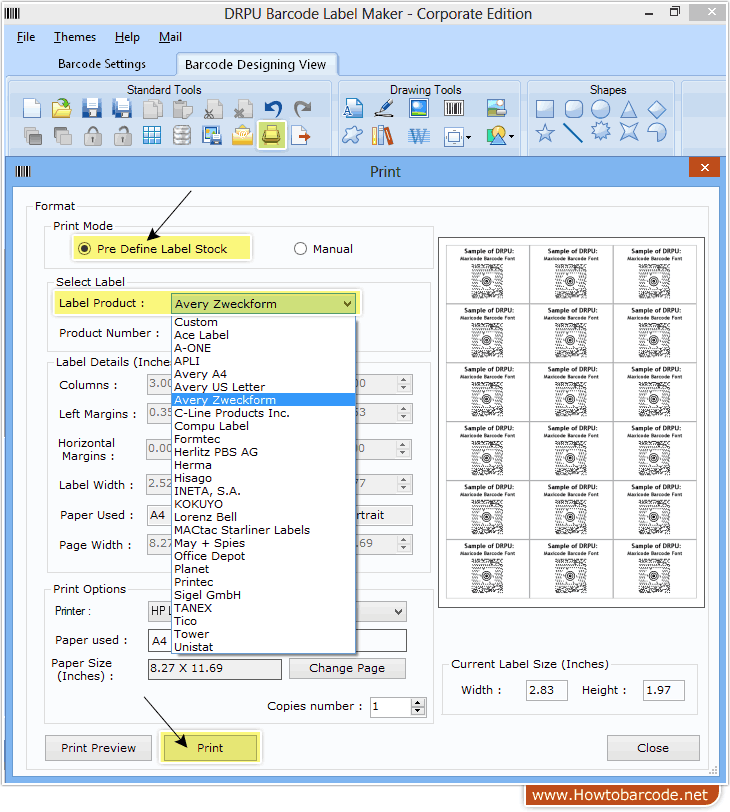Click the Cut scissors icon
Screen dimensions: 730x812
213,109
